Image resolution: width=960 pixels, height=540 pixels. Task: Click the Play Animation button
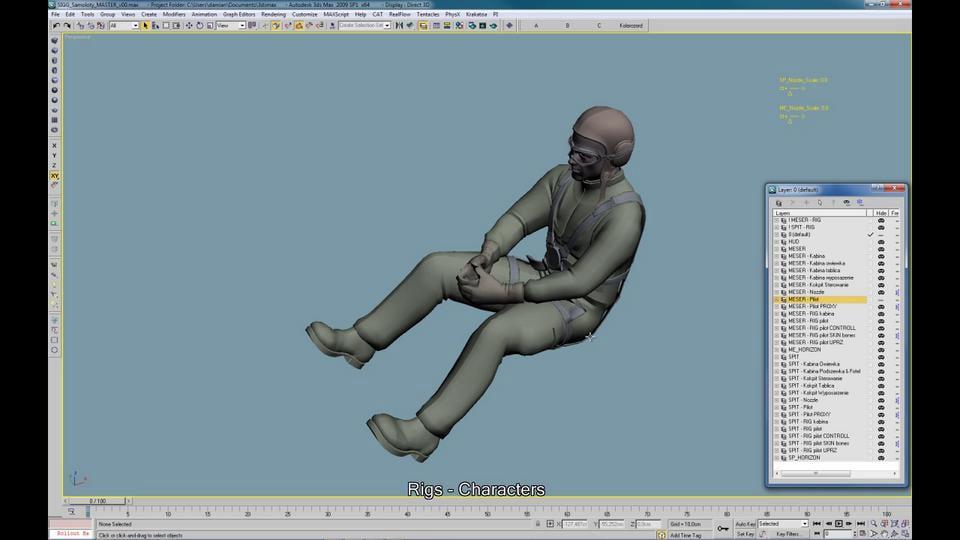coord(839,524)
